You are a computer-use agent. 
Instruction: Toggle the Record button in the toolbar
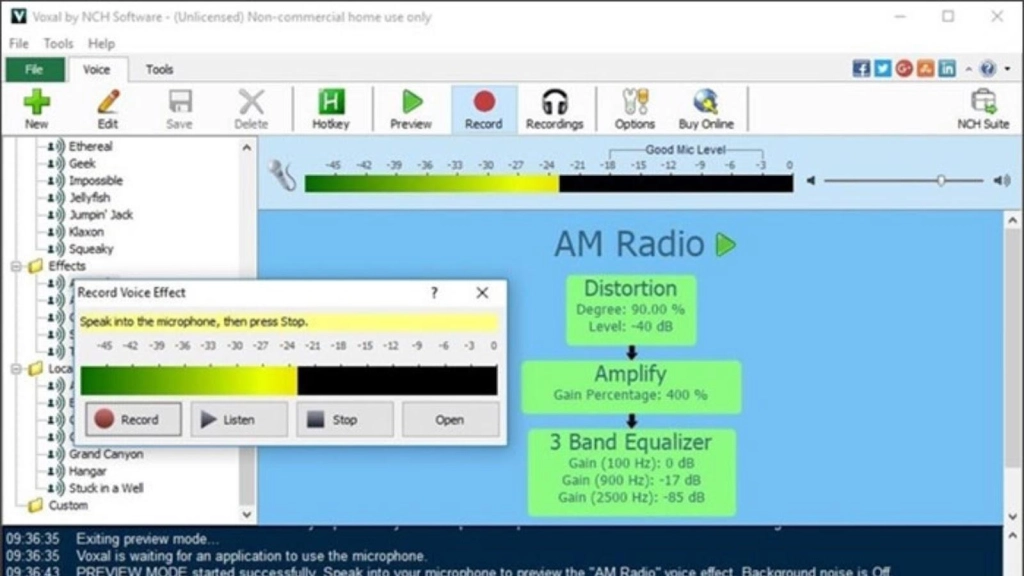[x=483, y=108]
